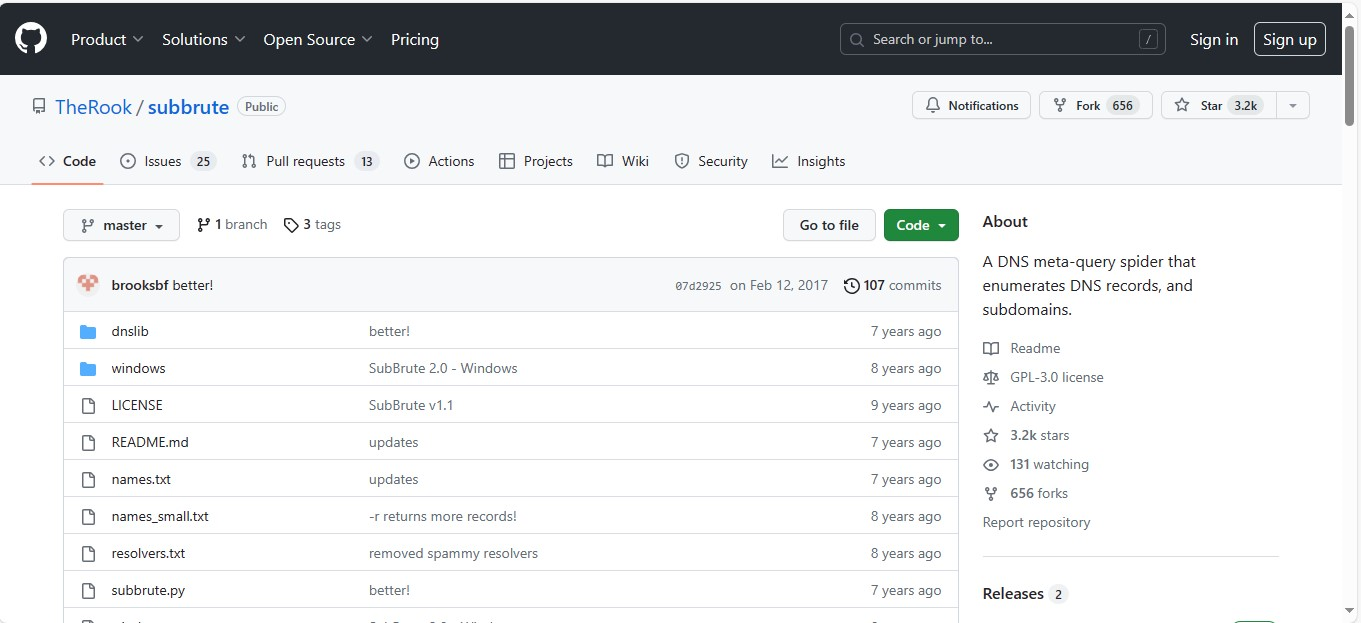Click the tag icon next to 3 tags
Viewport: 1361px width, 623px height.
[291, 225]
